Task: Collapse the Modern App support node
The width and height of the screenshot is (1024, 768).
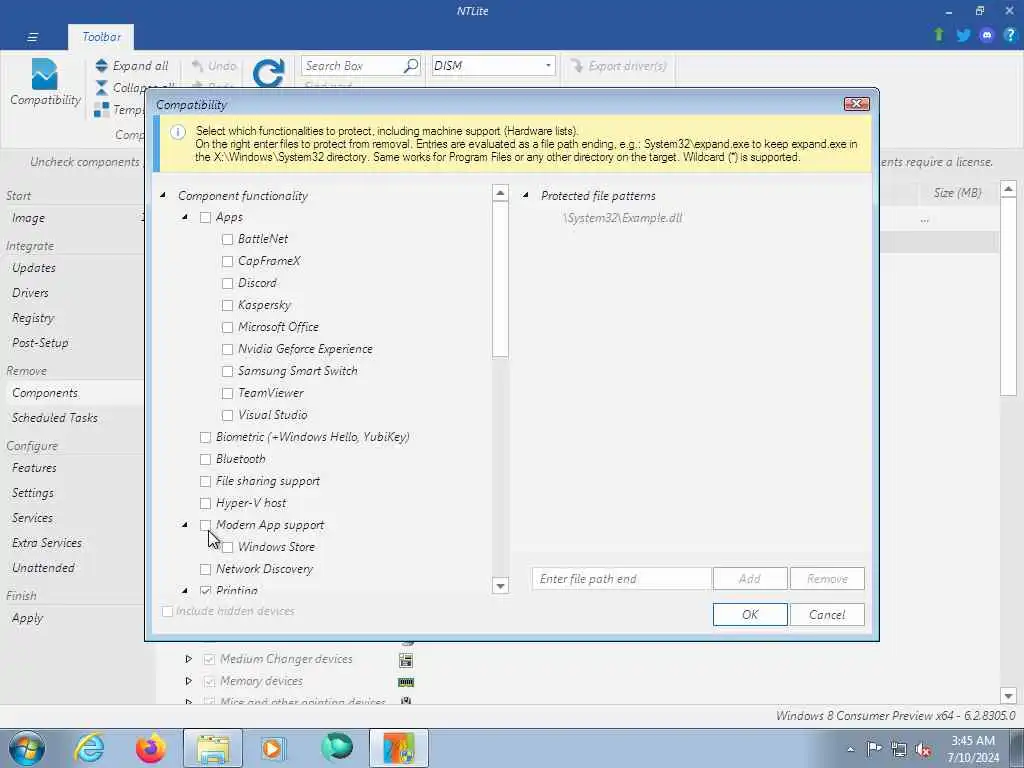Action: [185, 525]
